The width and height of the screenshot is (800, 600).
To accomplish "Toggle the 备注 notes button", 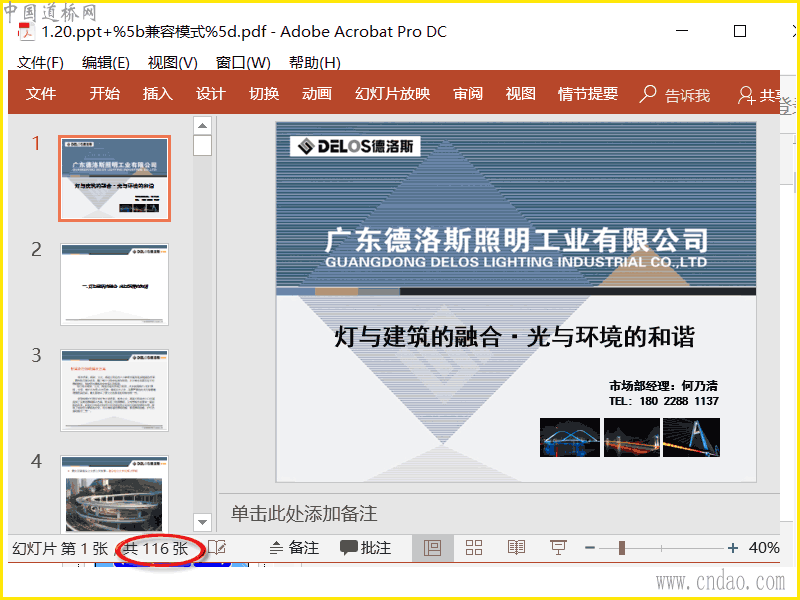I will pos(294,548).
